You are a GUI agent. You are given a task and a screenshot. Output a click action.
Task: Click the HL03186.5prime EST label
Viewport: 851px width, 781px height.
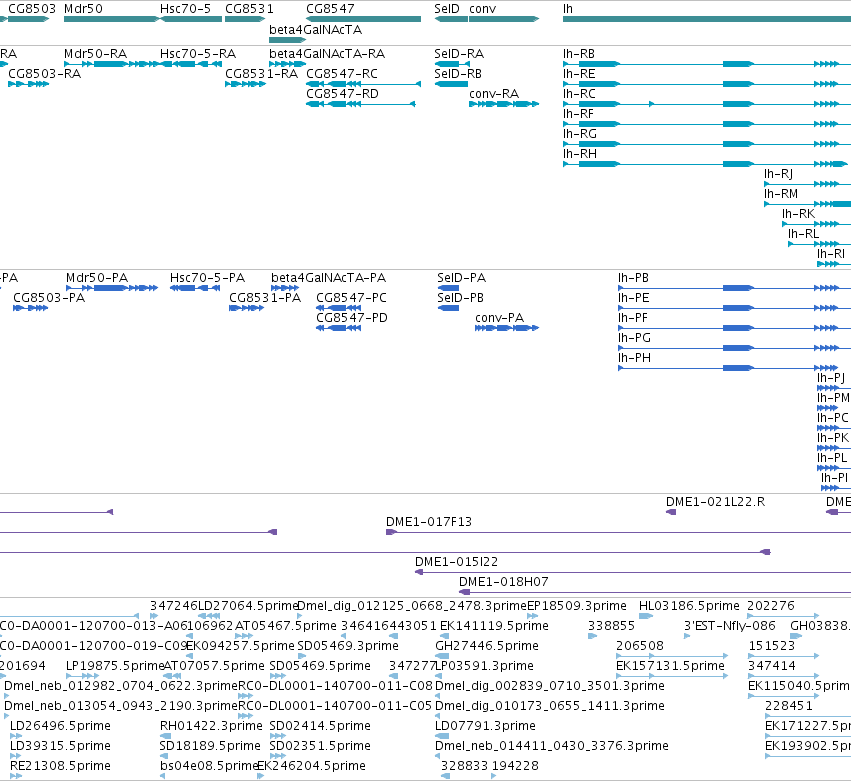[689, 606]
